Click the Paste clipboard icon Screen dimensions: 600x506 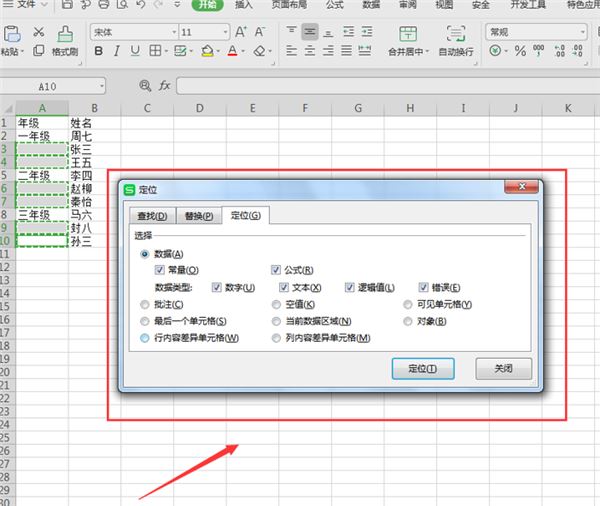[x=11, y=34]
